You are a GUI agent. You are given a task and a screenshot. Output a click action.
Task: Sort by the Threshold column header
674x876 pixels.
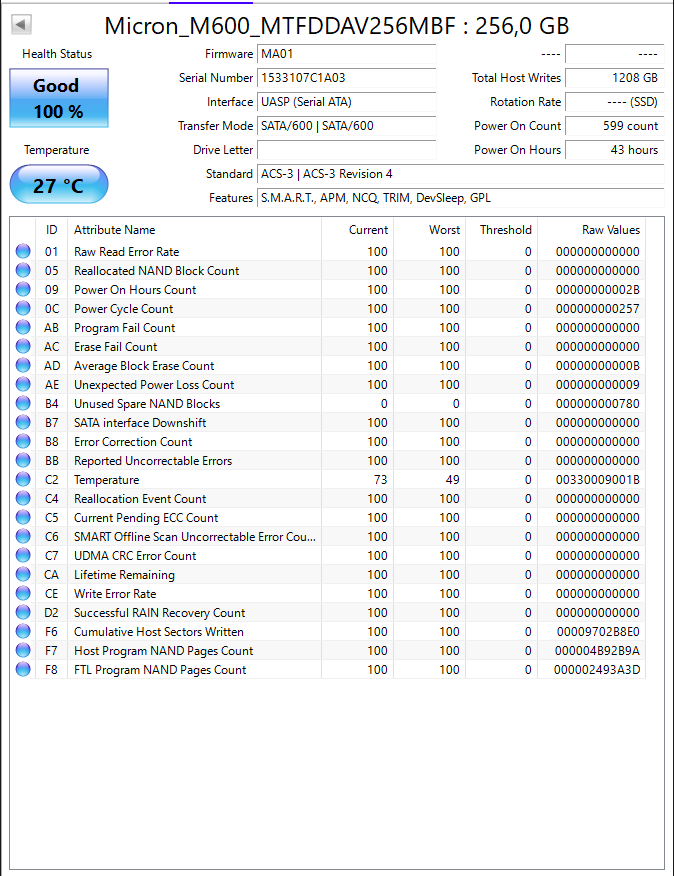(502, 230)
